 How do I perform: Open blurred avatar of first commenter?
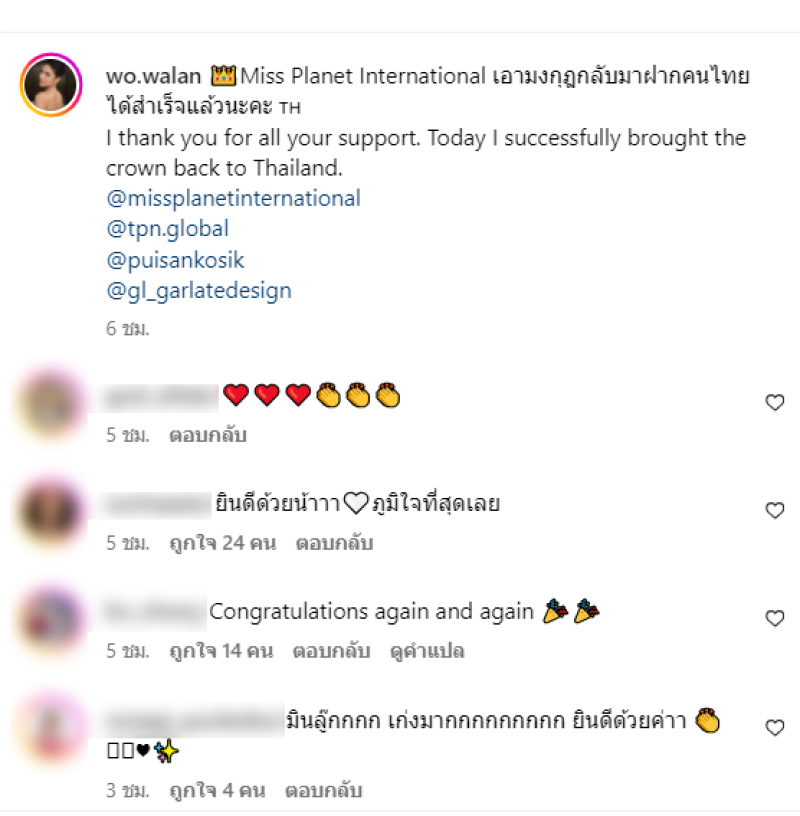[x=51, y=403]
